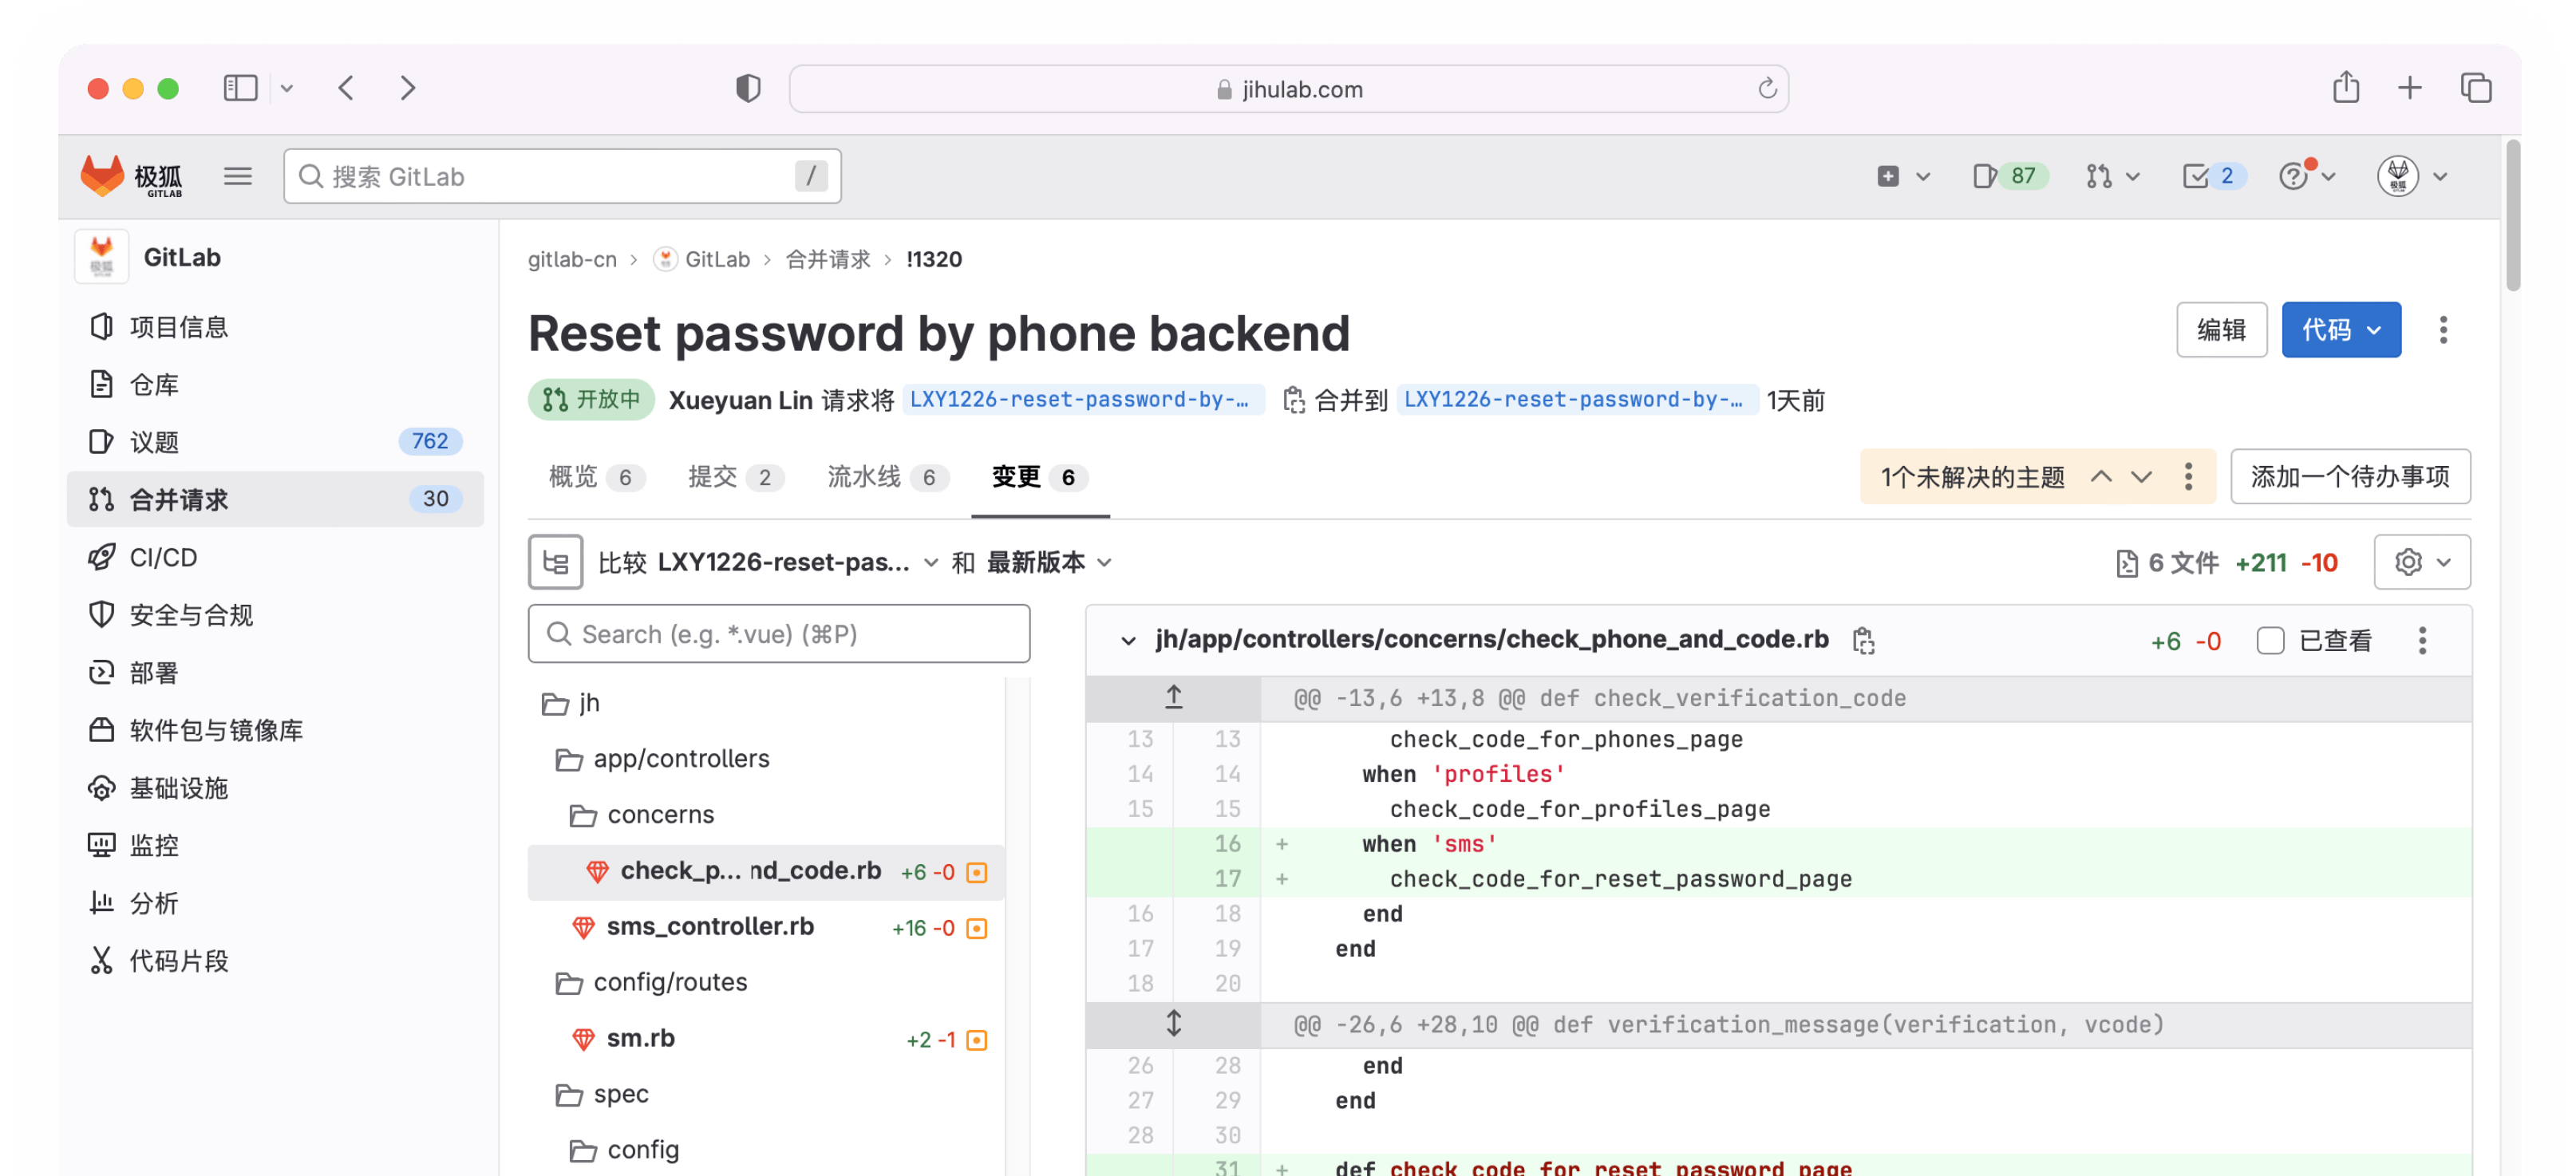Toggle the file tree browser icon
This screenshot has height=1176, width=2576.
tap(555, 562)
